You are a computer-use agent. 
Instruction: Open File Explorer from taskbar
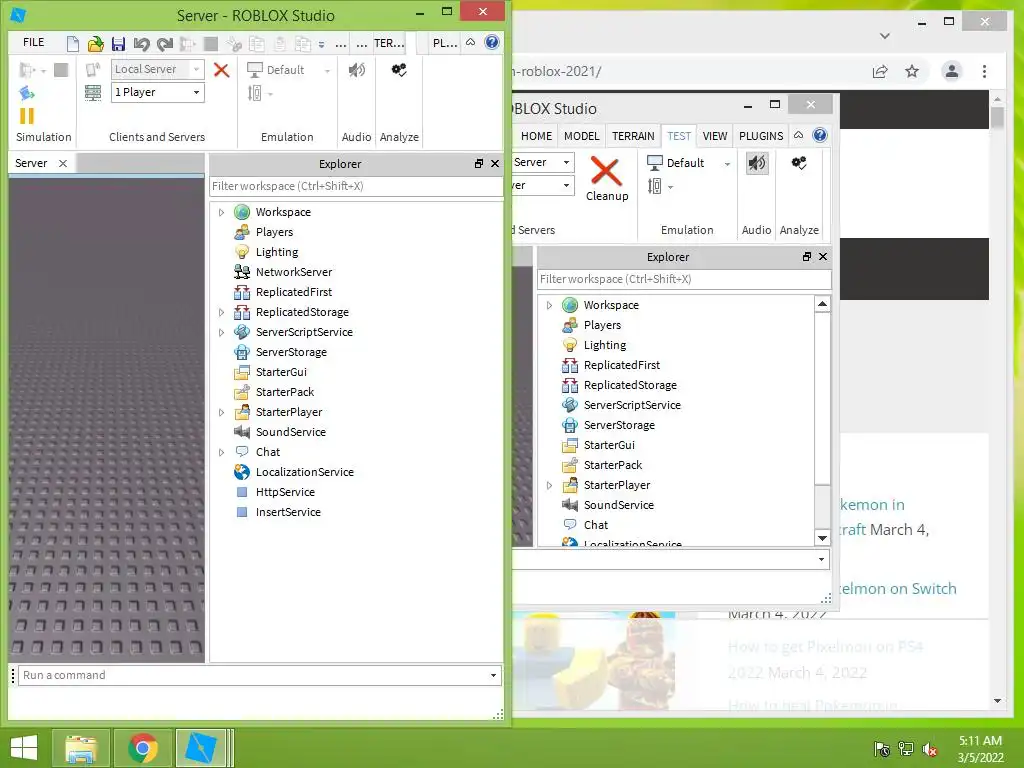click(80, 748)
